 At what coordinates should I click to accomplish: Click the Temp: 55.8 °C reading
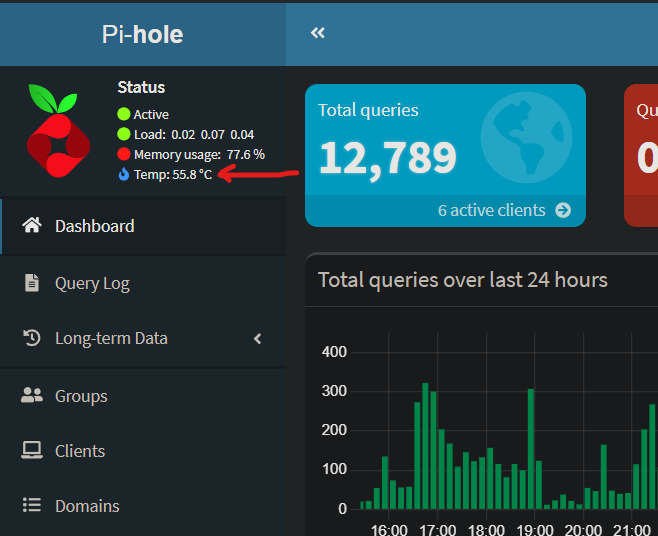coord(173,174)
